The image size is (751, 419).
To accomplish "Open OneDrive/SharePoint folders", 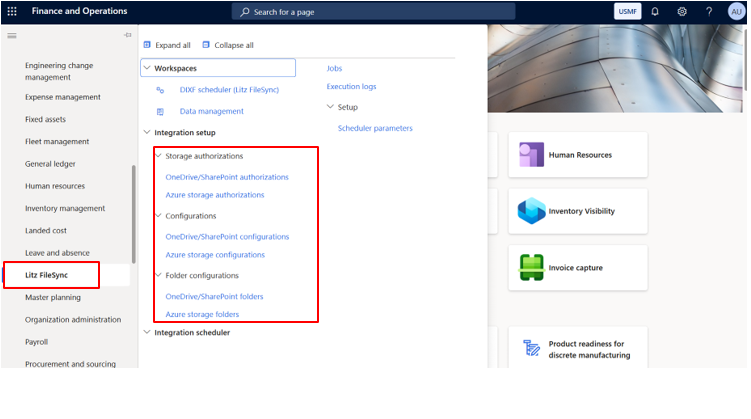I will (215, 296).
